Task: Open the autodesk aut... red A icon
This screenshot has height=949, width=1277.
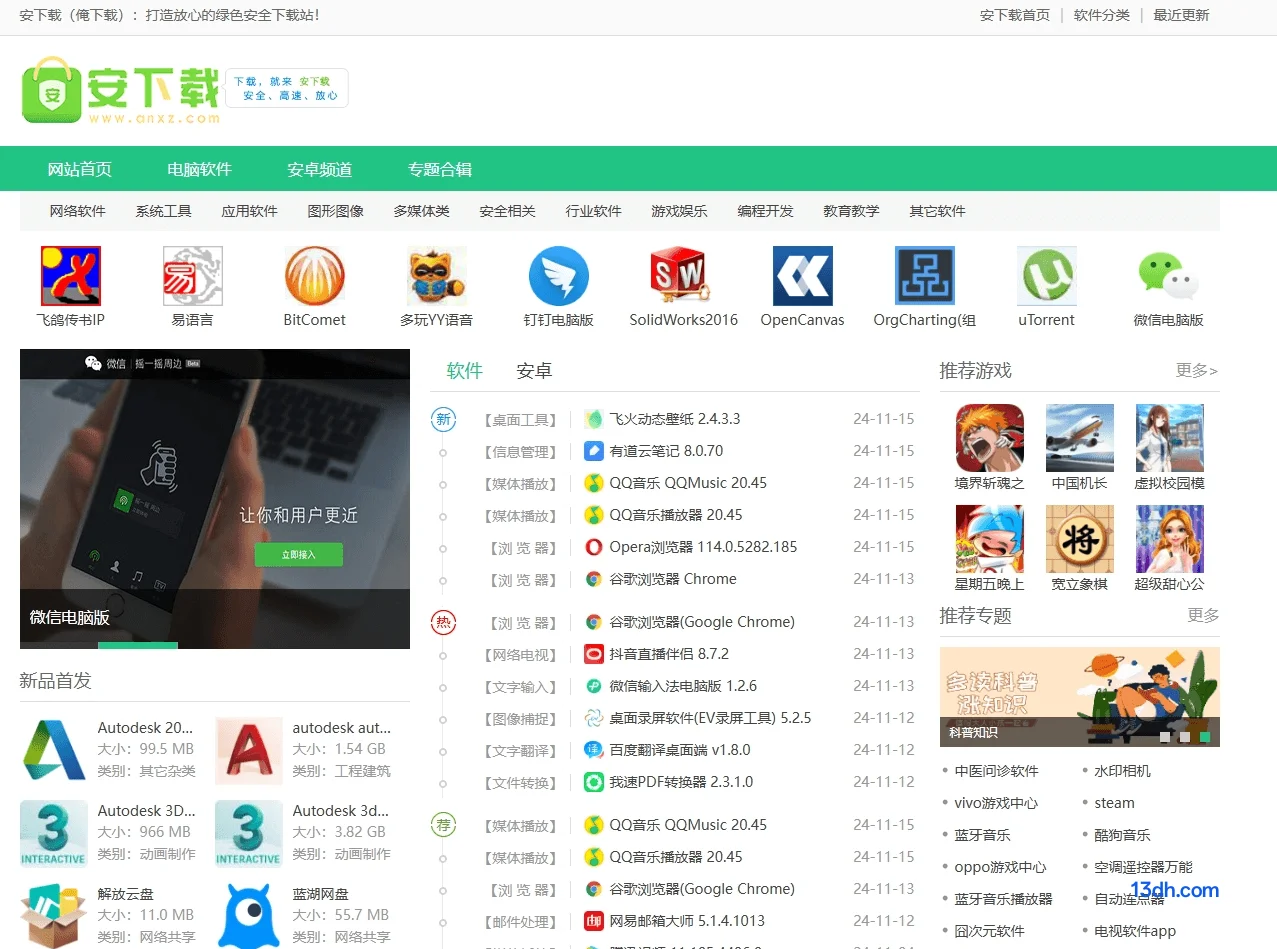Action: pos(249,750)
